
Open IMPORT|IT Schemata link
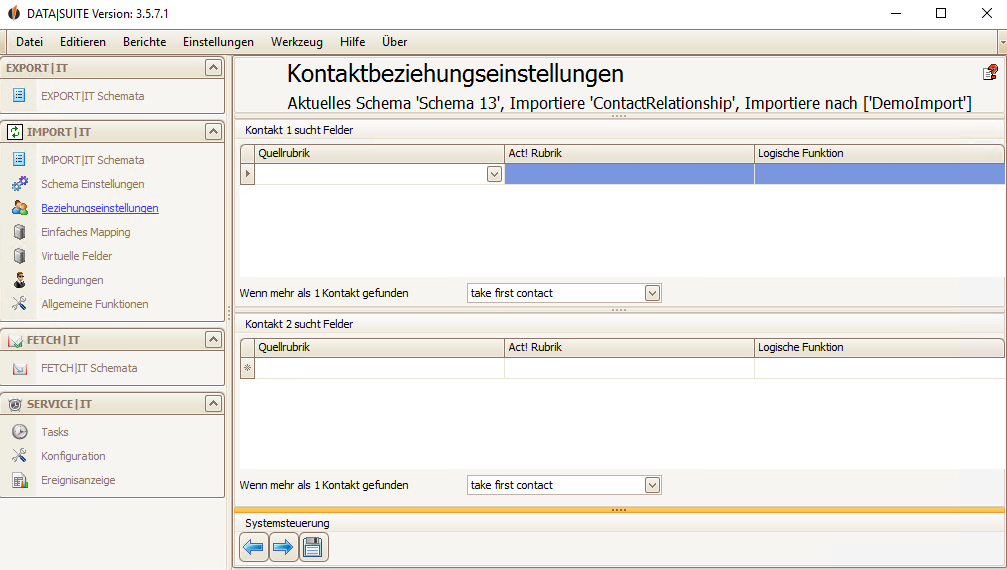pyautogui.click(x=92, y=160)
